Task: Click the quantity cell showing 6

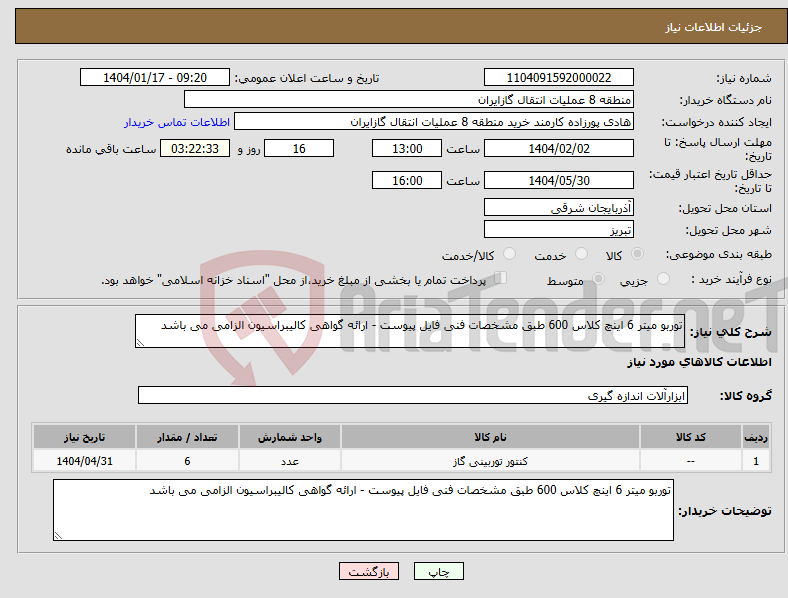Action: point(187,461)
